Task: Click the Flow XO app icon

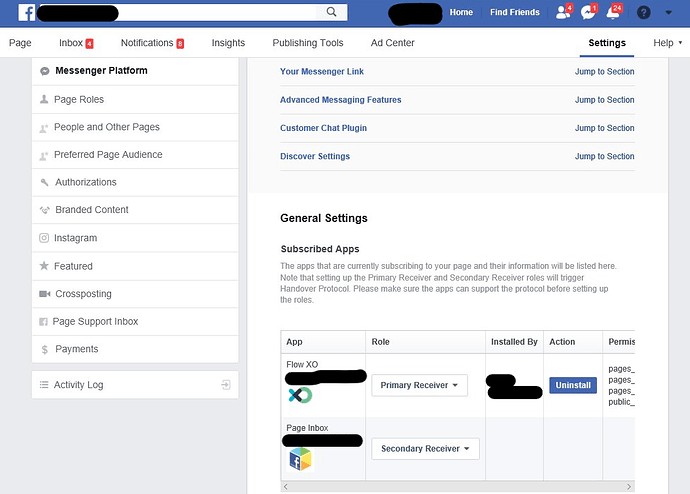Action: pyautogui.click(x=299, y=395)
